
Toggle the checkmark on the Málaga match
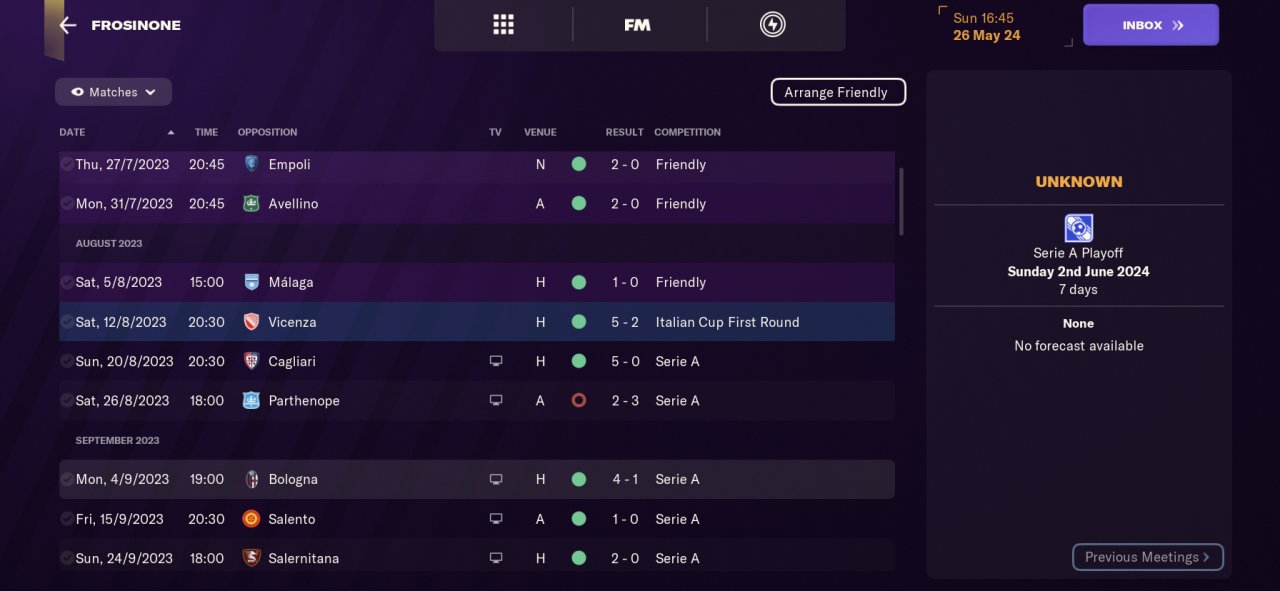66,282
